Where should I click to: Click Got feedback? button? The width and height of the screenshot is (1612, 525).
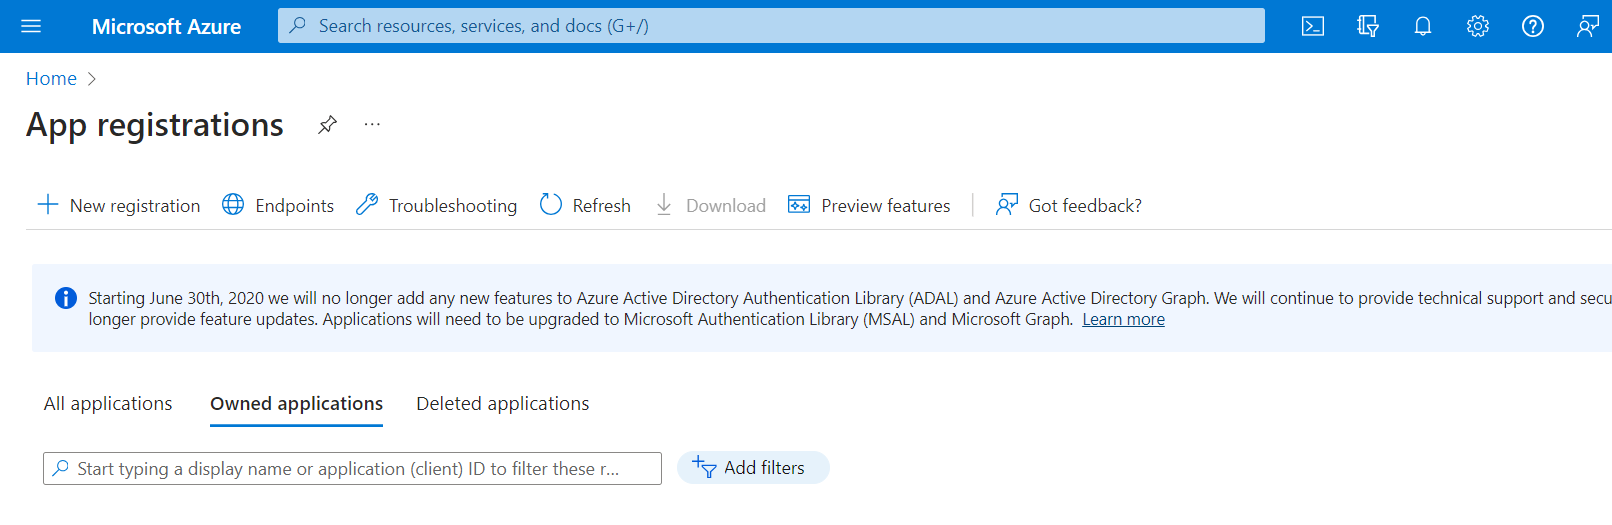tap(1069, 205)
